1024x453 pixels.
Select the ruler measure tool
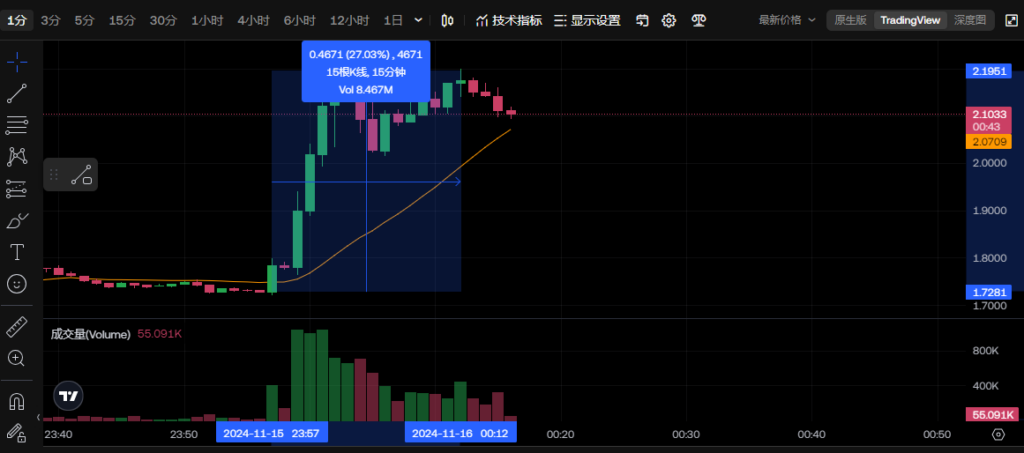(17, 326)
